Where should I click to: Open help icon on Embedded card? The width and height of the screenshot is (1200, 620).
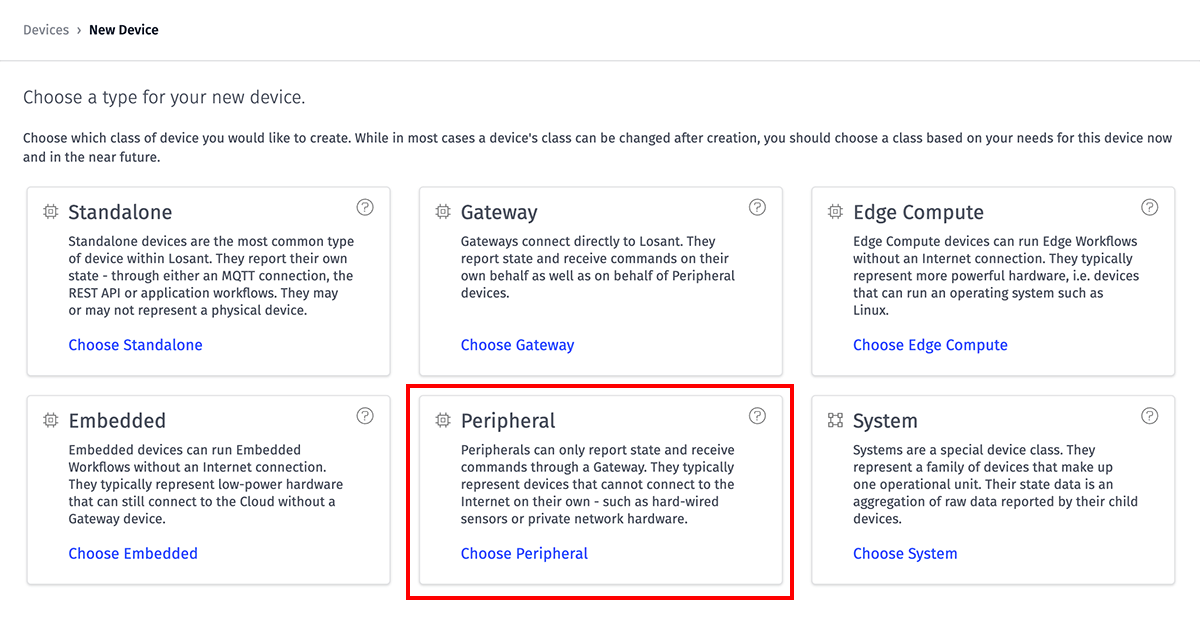coord(365,415)
